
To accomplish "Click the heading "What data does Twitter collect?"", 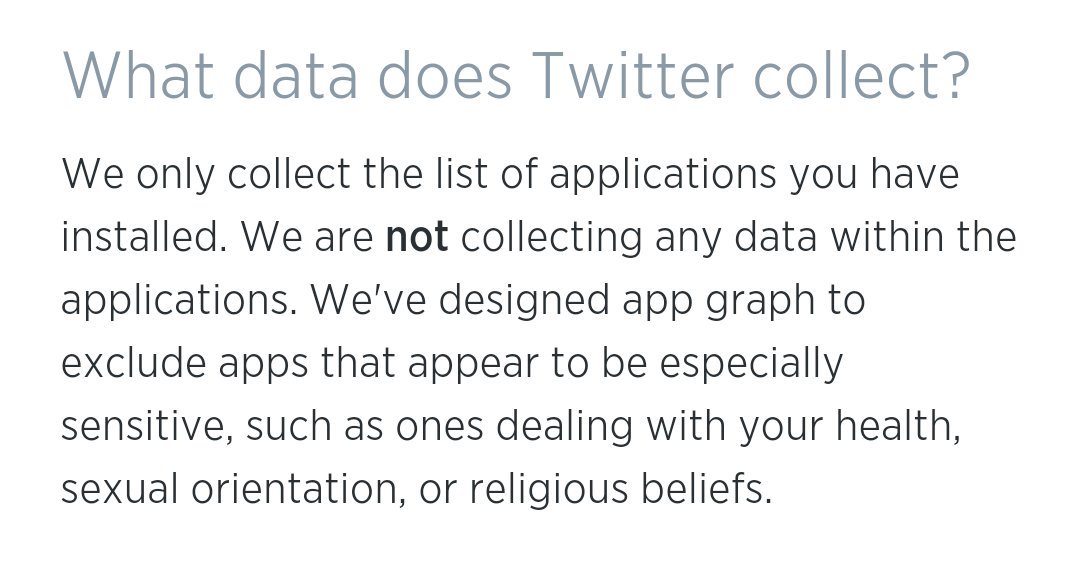I will click(x=516, y=75).
